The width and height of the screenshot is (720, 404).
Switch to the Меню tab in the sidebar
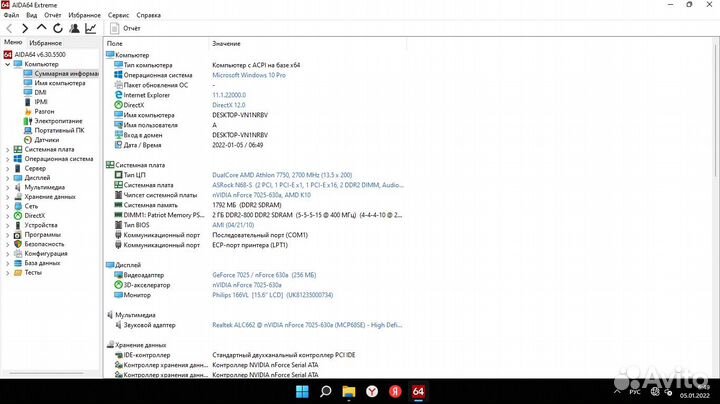13,42
